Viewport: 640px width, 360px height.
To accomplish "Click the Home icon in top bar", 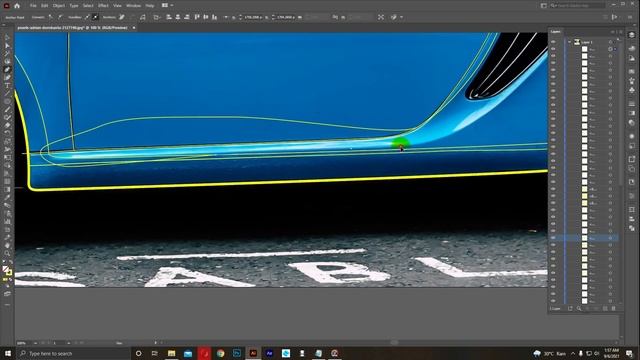I will (x=17, y=6).
